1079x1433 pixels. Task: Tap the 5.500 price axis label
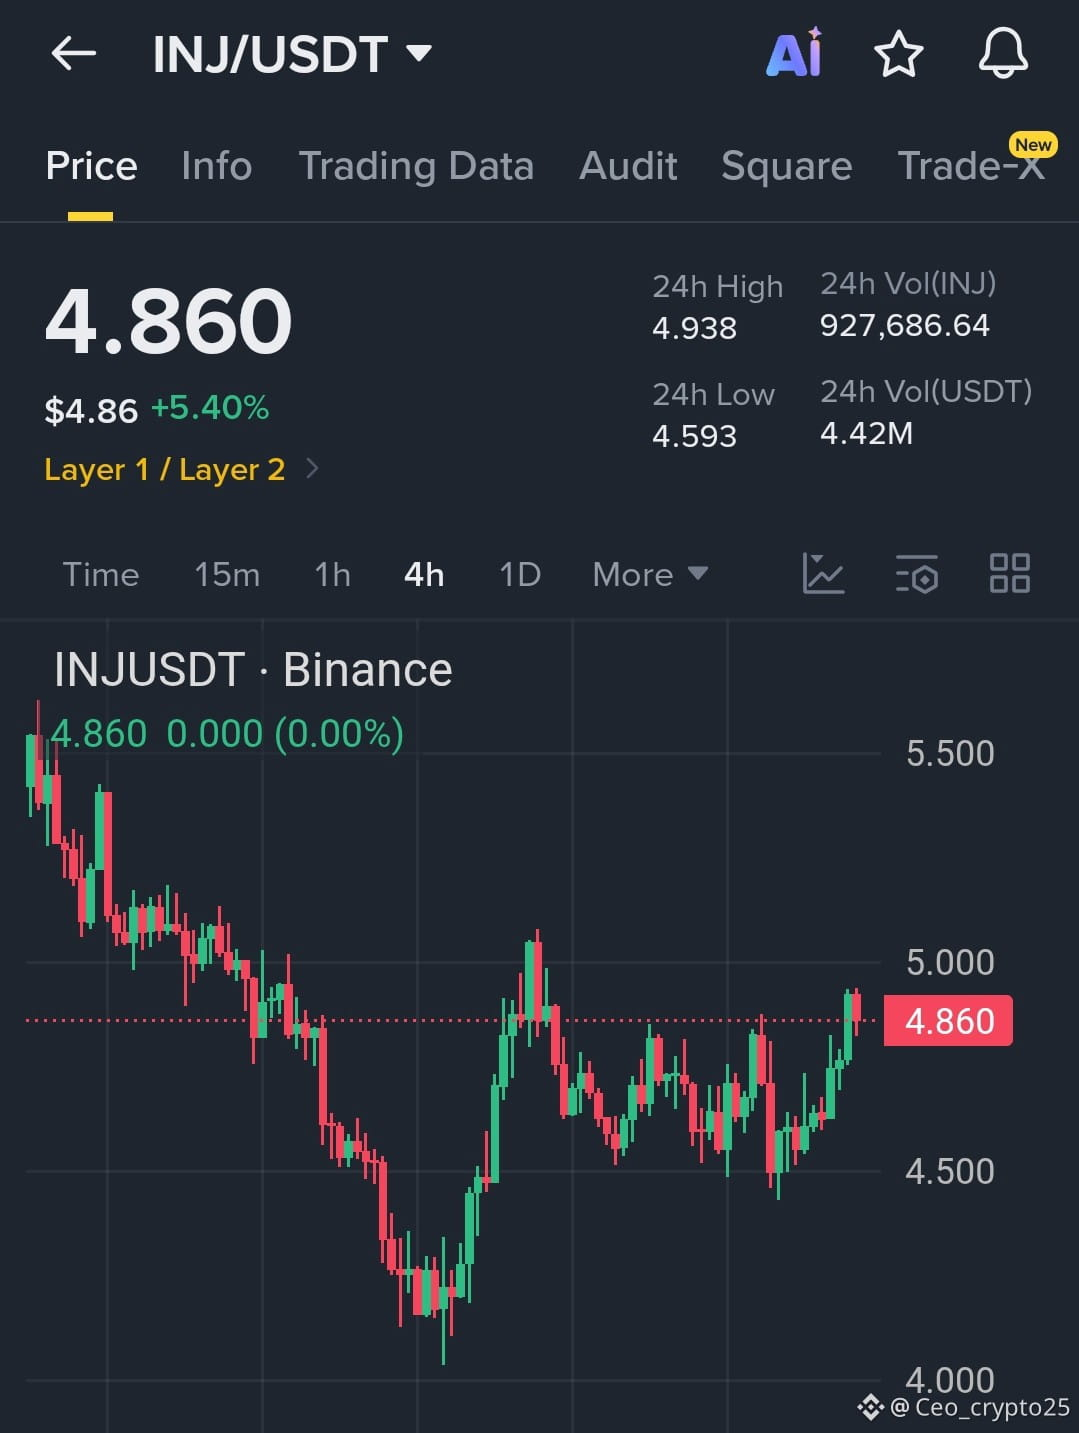[950, 753]
